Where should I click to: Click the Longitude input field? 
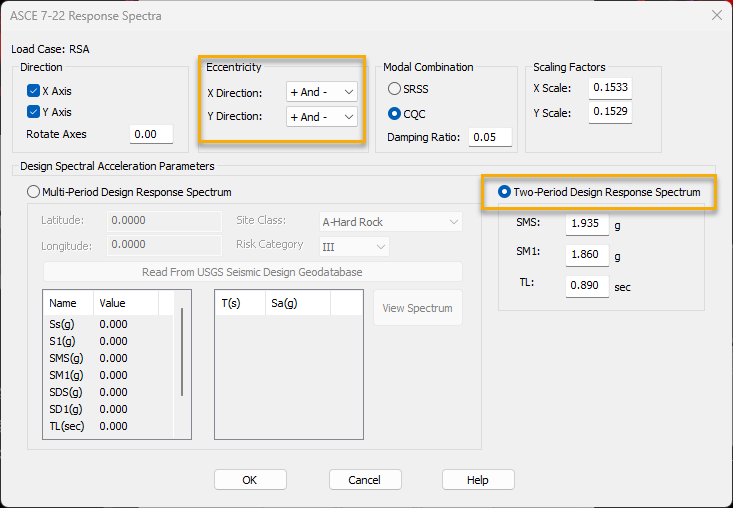click(165, 245)
